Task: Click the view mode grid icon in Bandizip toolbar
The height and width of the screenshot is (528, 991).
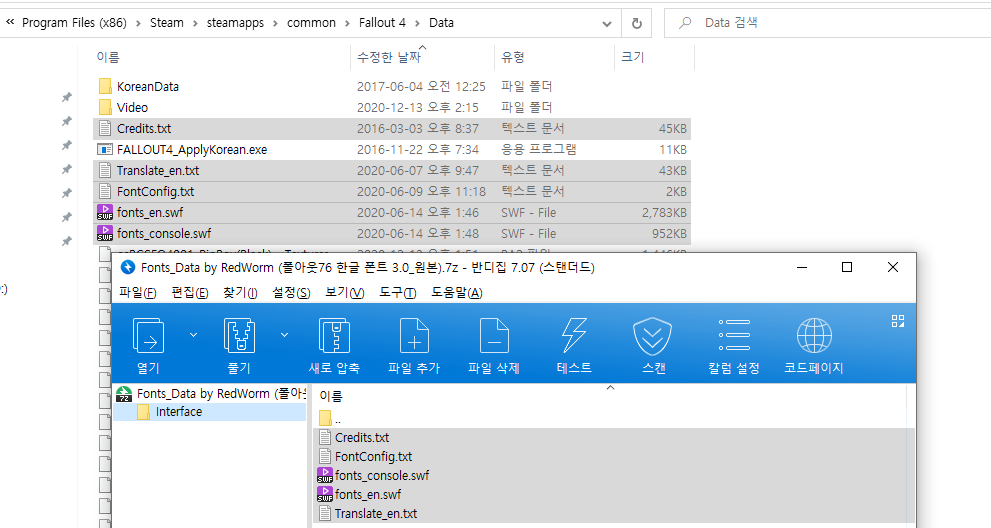Action: (x=897, y=321)
